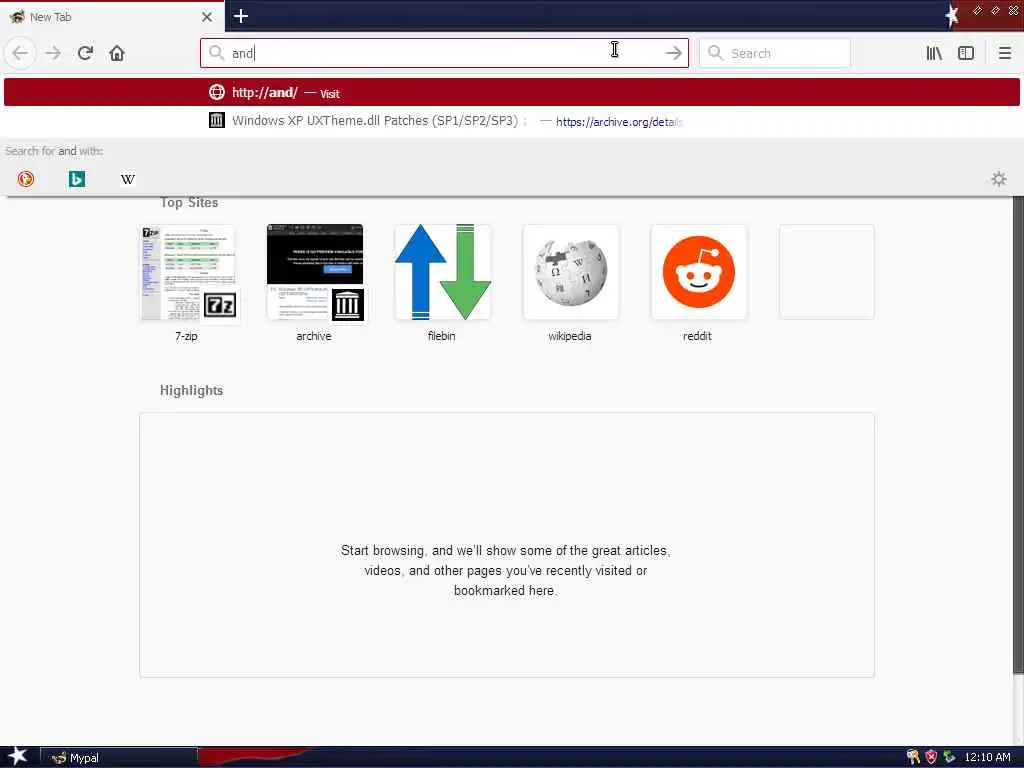Viewport: 1024px width, 768px height.
Task: Reload the current page
Action: 85,53
